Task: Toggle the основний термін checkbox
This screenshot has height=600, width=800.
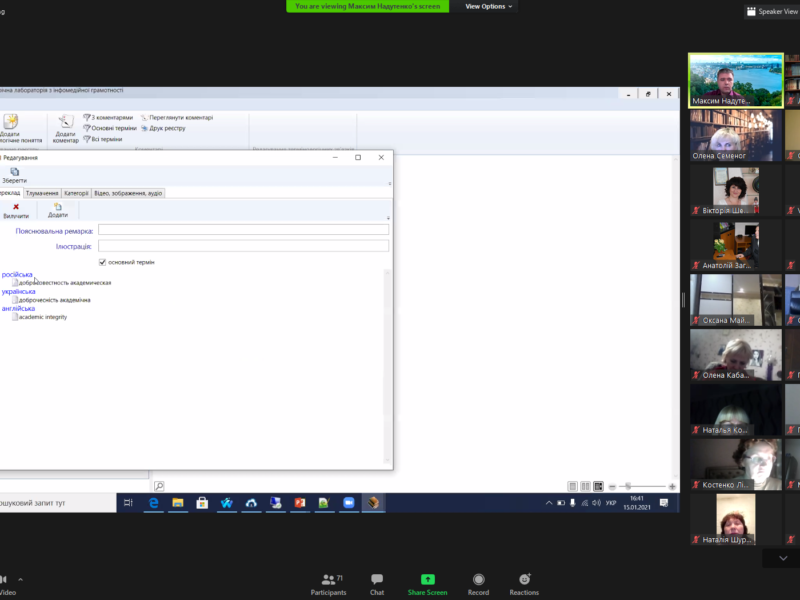Action: 102,262
